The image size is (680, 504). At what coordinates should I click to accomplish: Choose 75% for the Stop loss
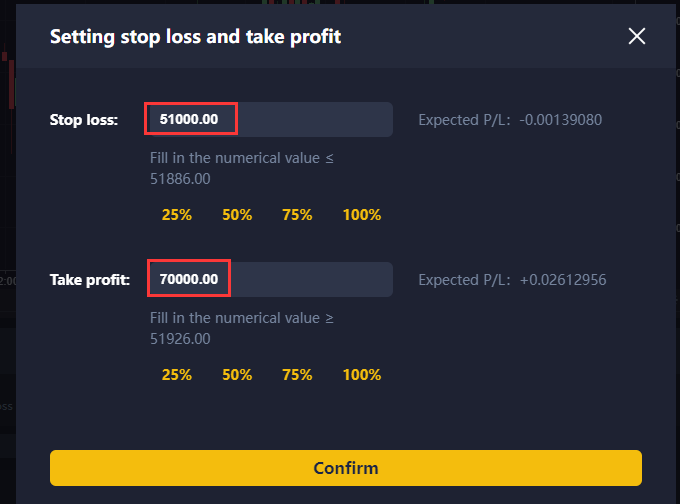coord(297,215)
